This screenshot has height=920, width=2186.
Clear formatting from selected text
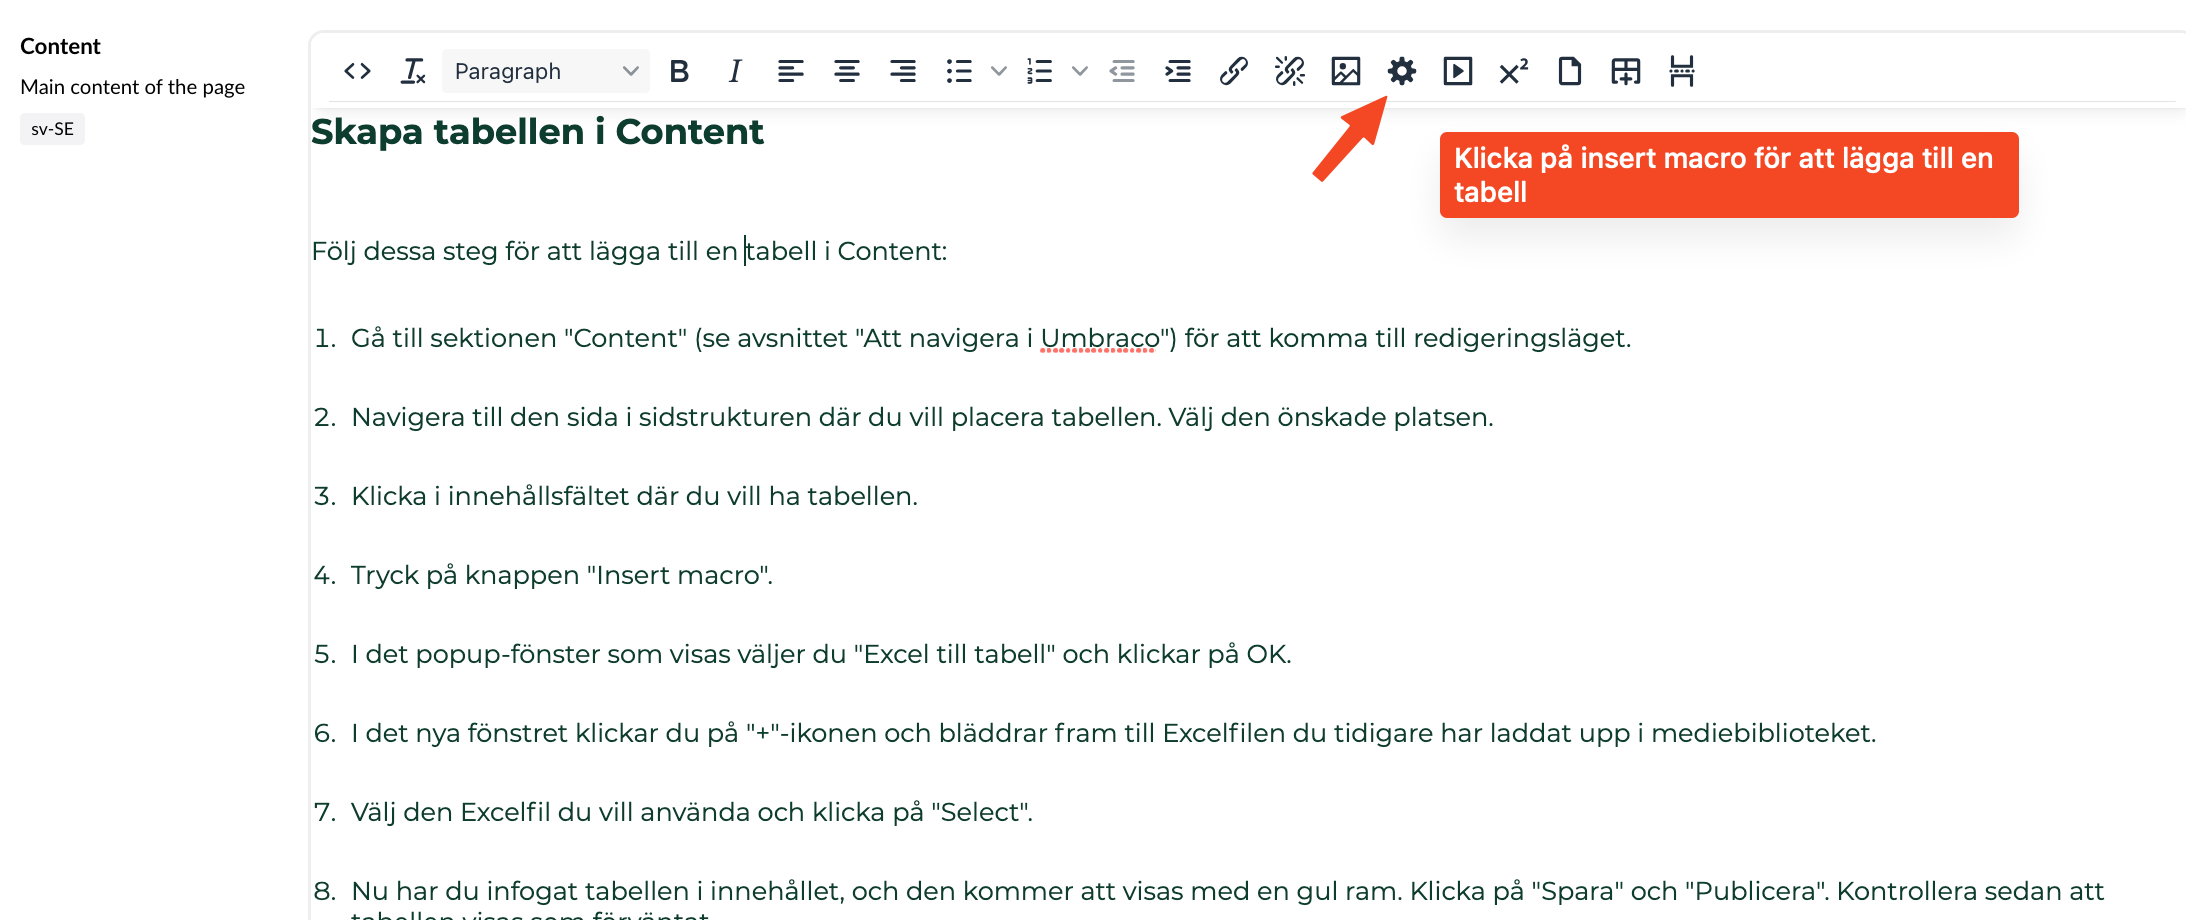(x=412, y=71)
